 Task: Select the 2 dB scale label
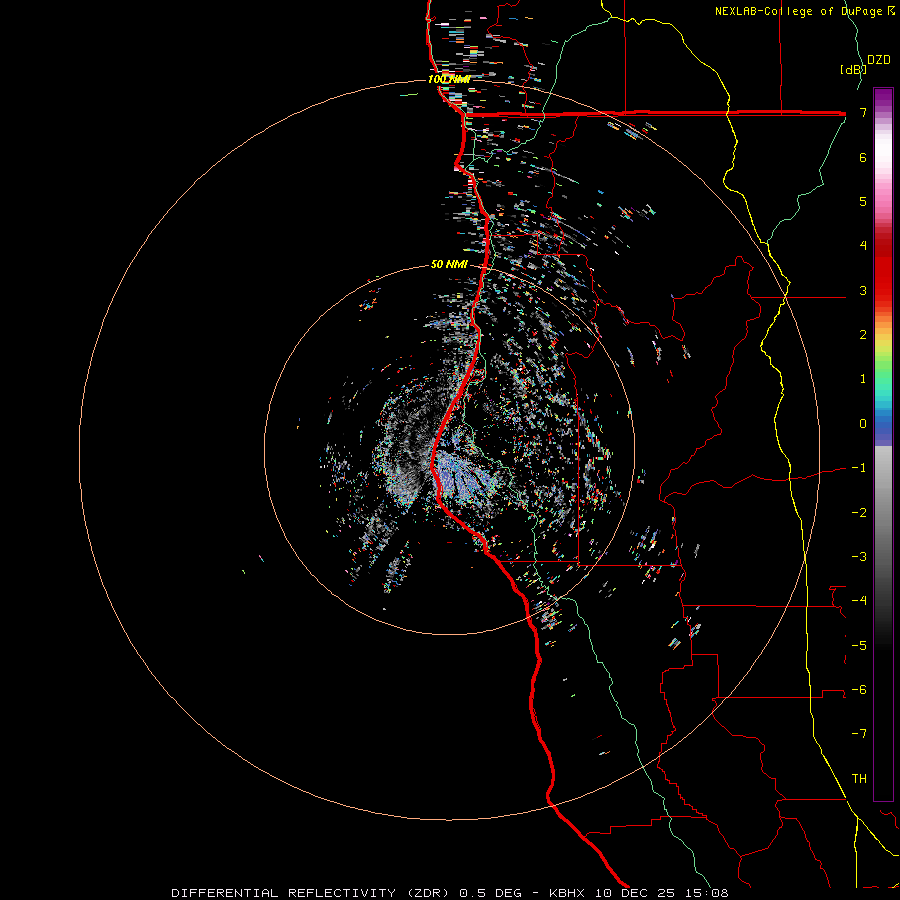coord(863,335)
